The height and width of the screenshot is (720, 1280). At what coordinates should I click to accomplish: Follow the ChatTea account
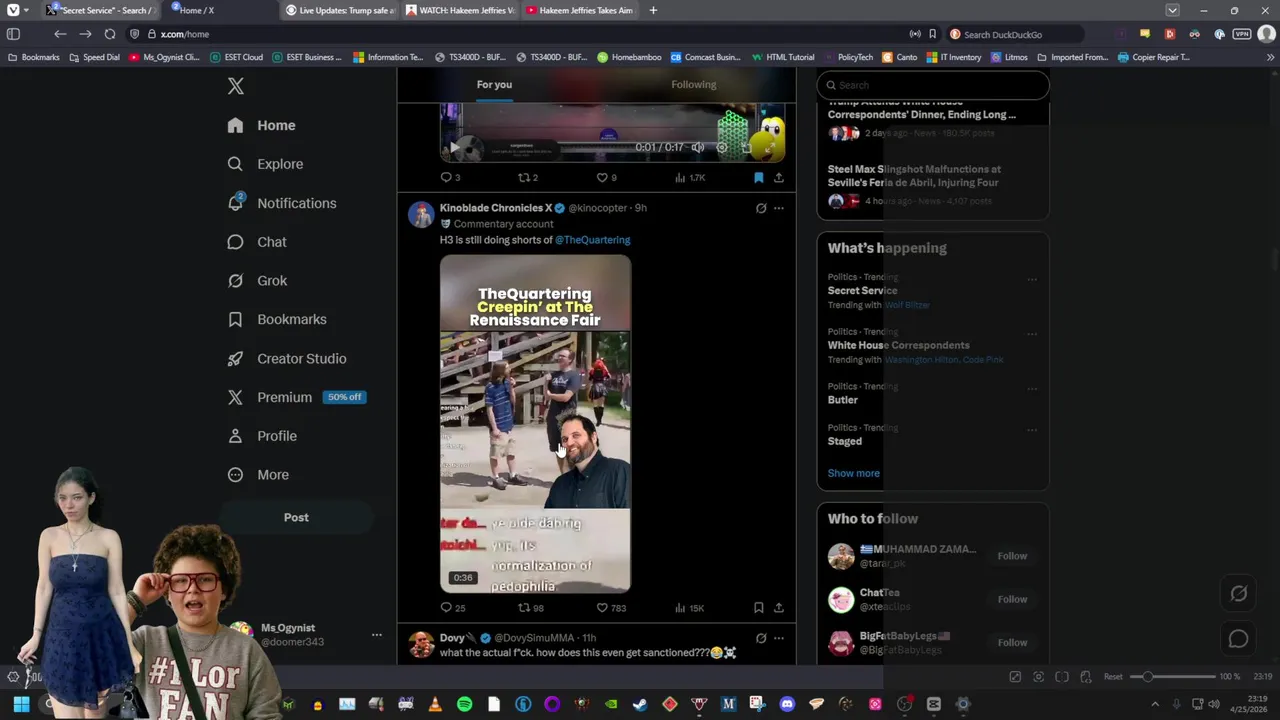(1012, 599)
